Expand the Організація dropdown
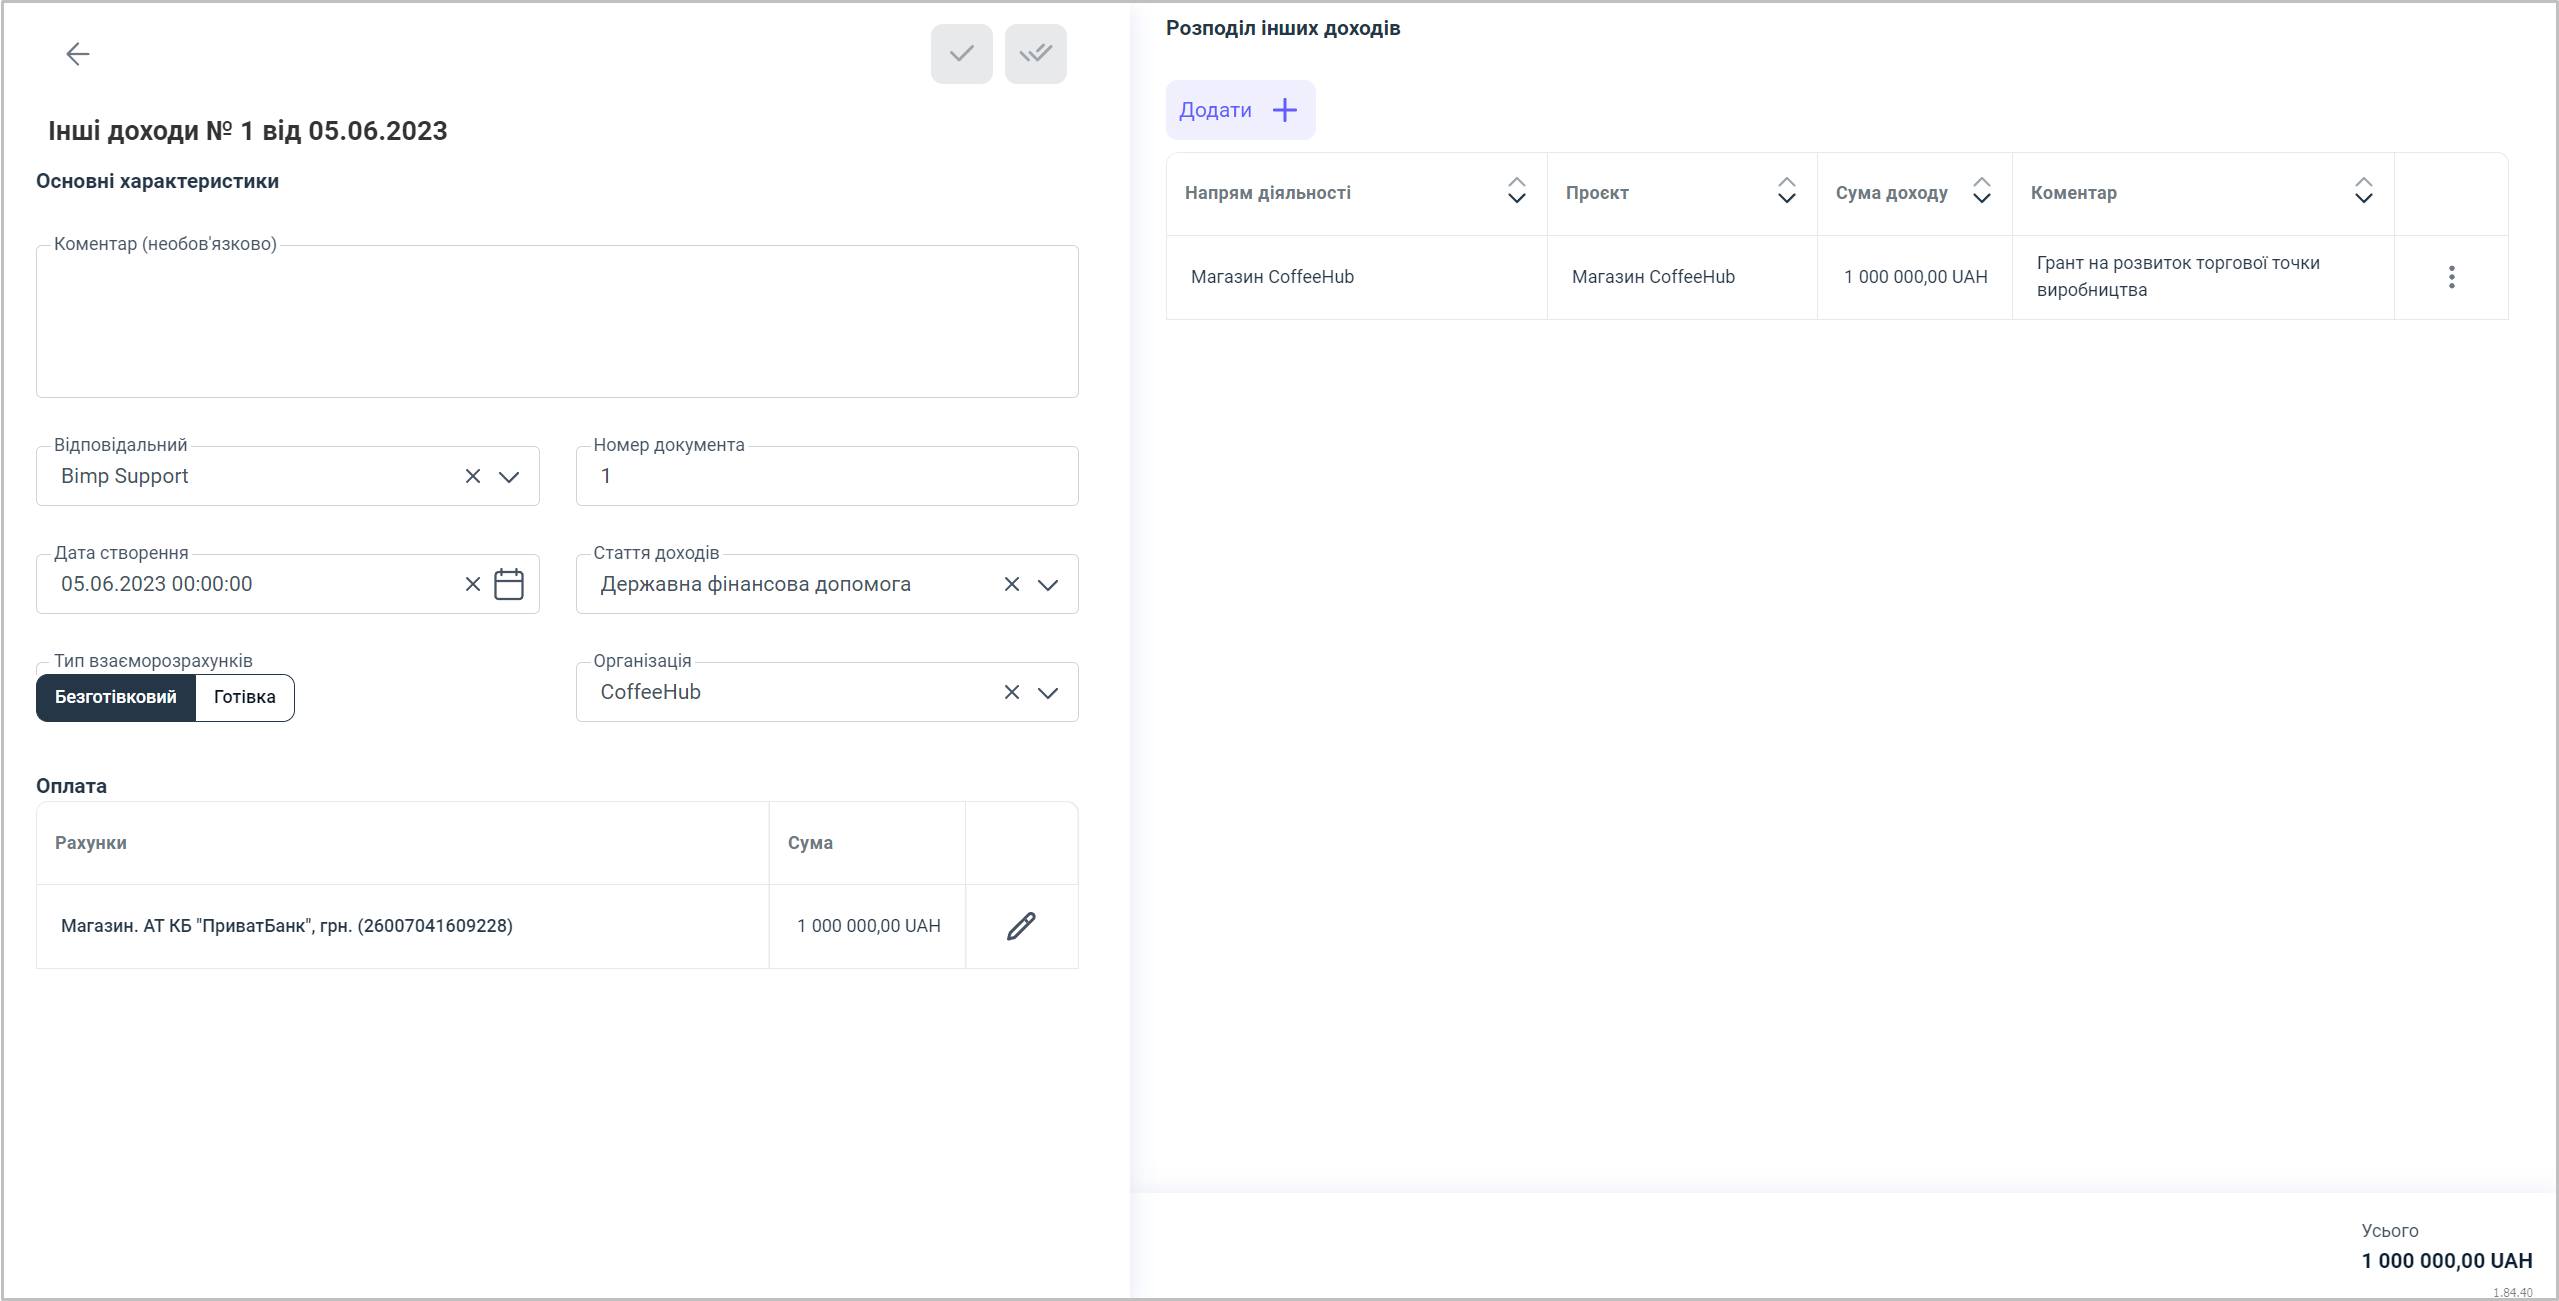The image size is (2559, 1301). [x=1048, y=692]
